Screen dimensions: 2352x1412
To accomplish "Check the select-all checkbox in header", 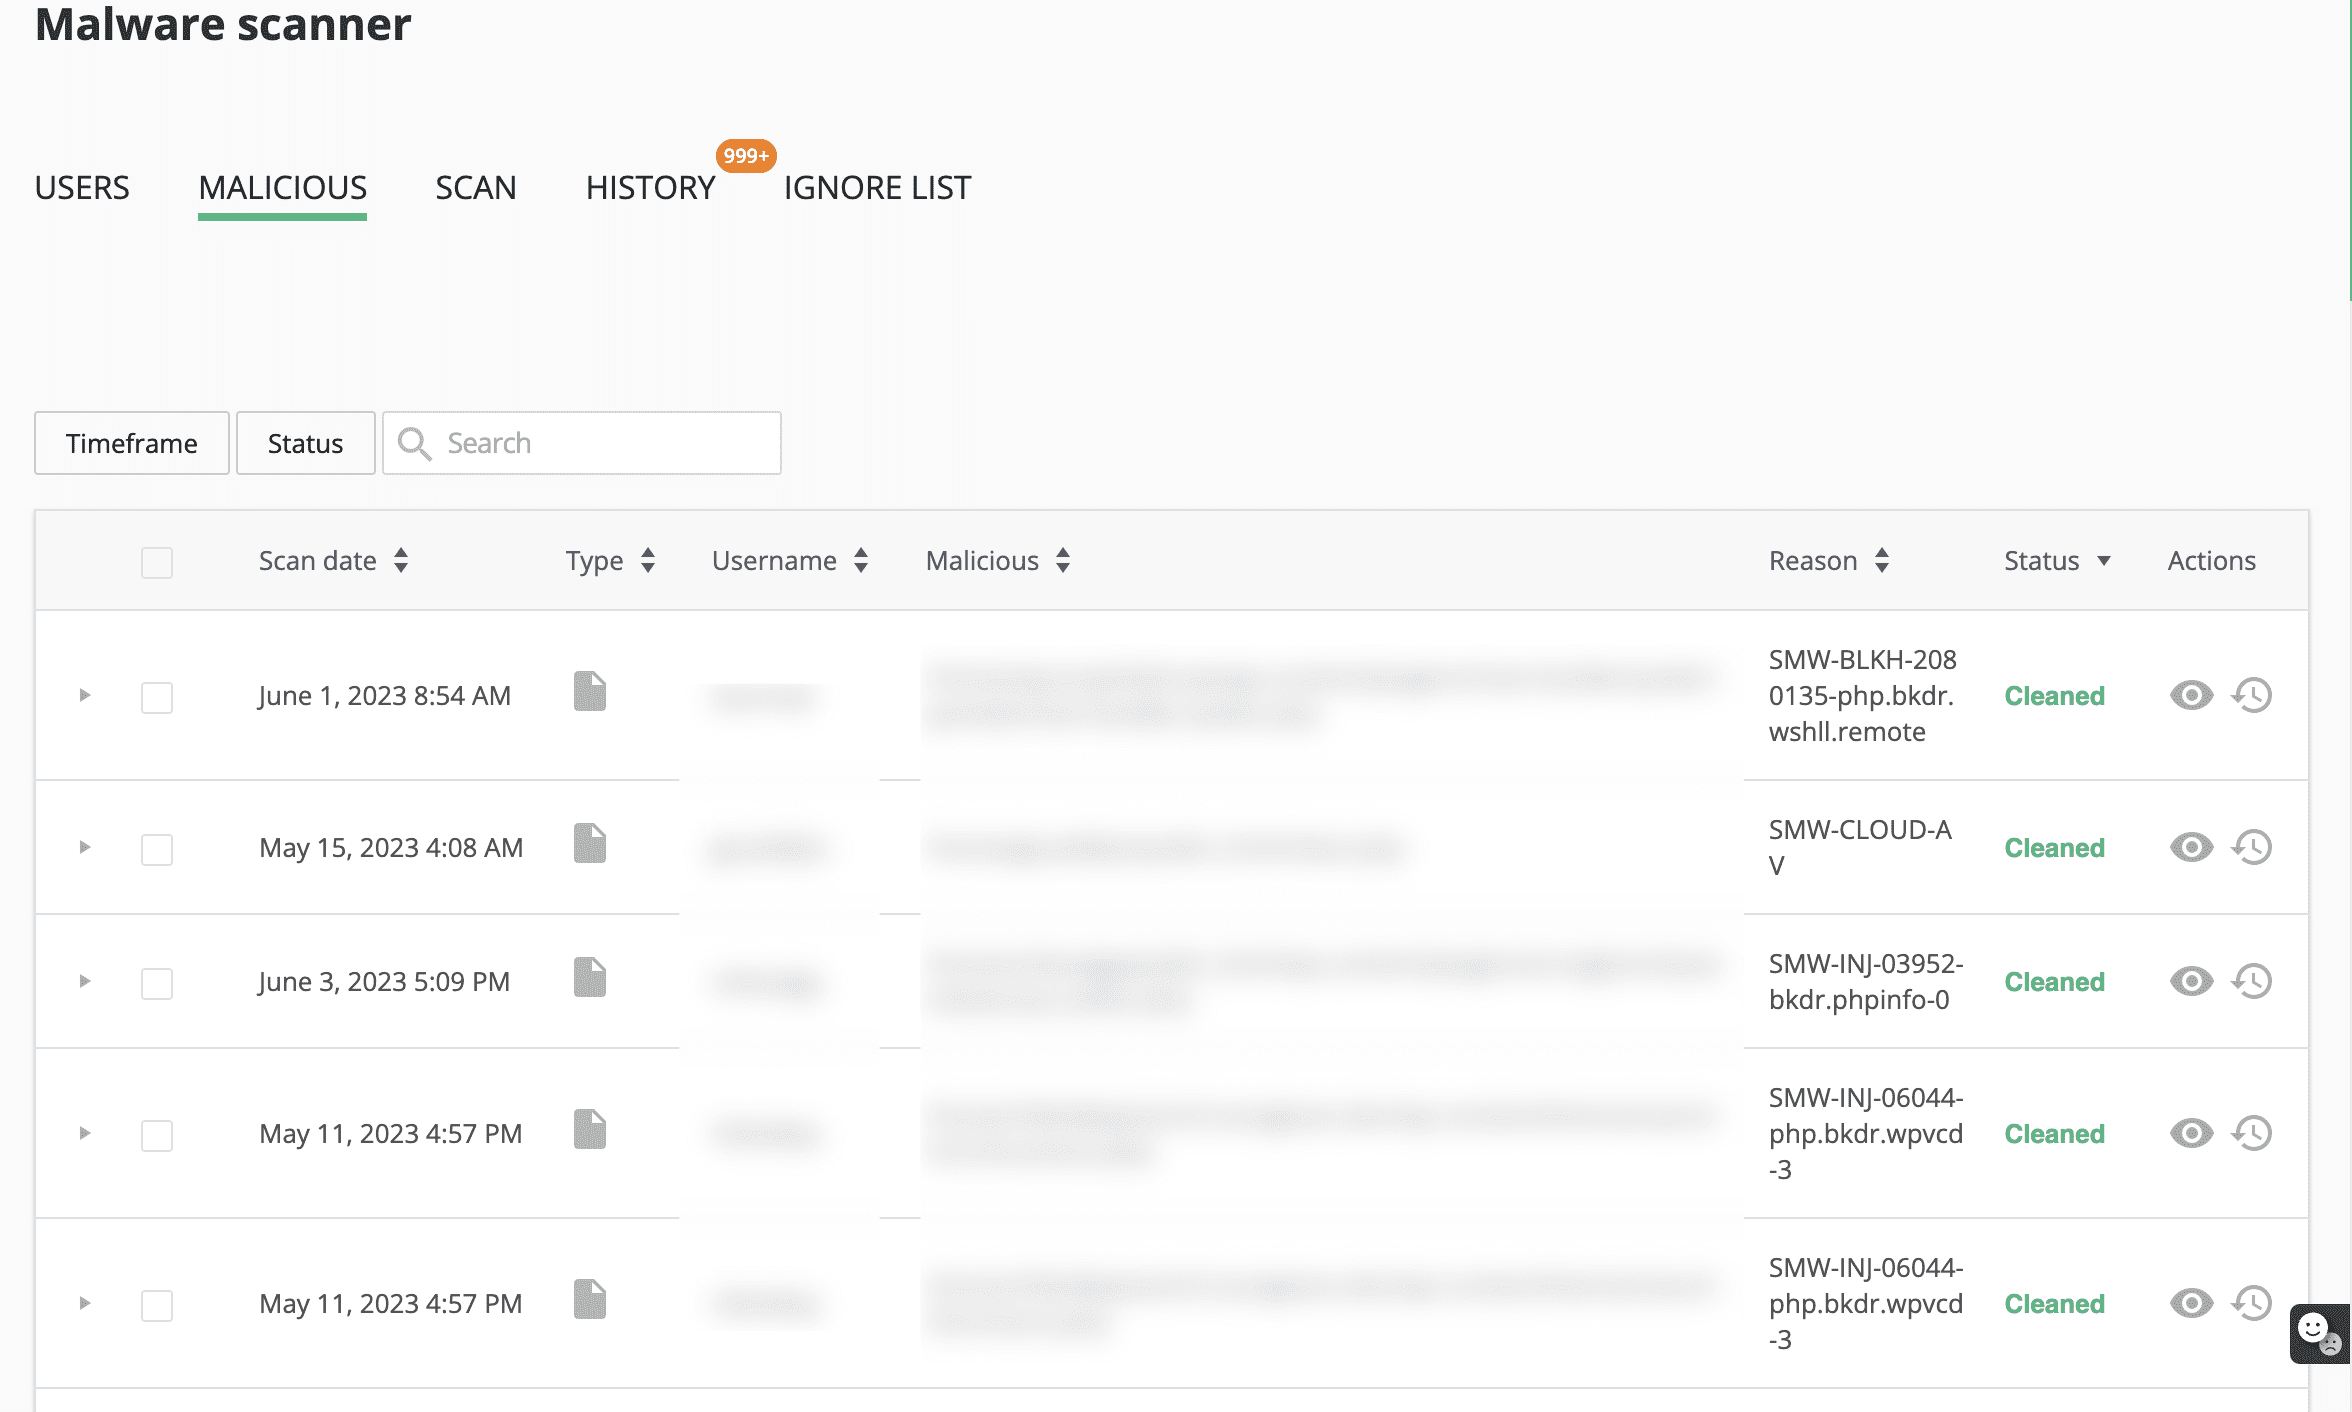I will tap(157, 562).
